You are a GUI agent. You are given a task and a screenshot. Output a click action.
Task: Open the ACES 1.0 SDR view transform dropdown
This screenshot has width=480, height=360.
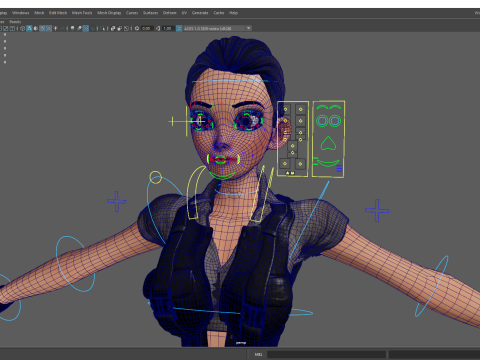(217, 28)
